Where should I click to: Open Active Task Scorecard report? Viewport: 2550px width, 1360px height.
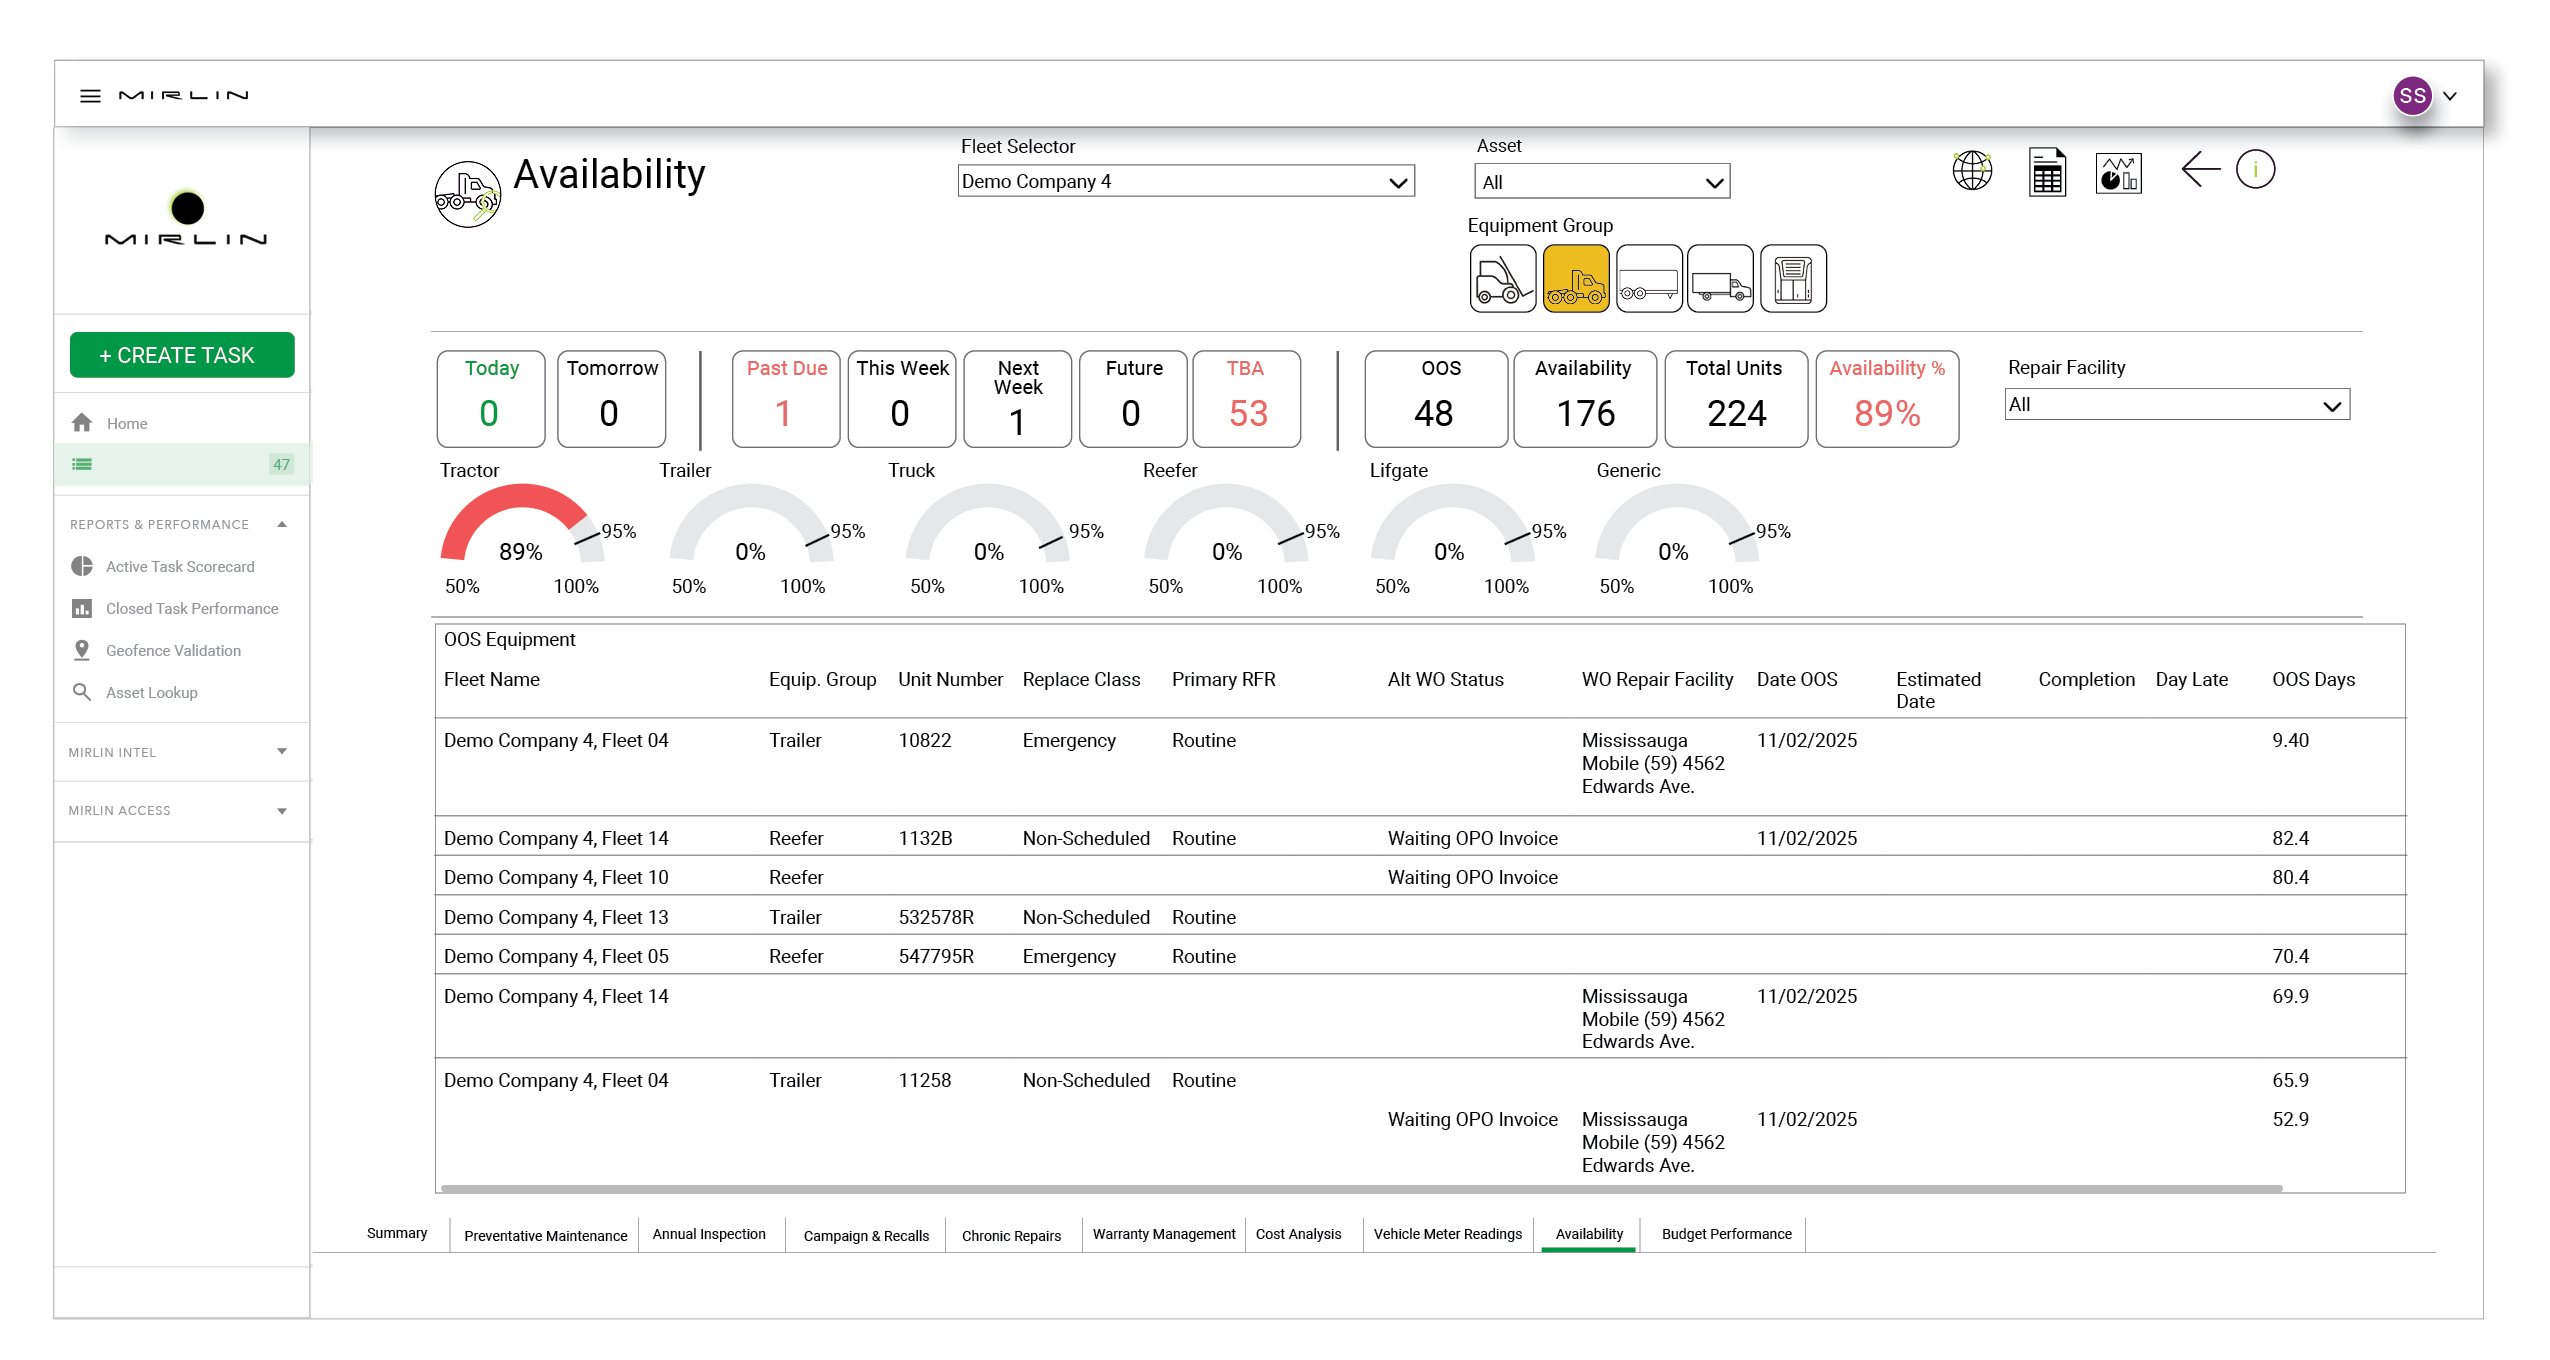180,567
